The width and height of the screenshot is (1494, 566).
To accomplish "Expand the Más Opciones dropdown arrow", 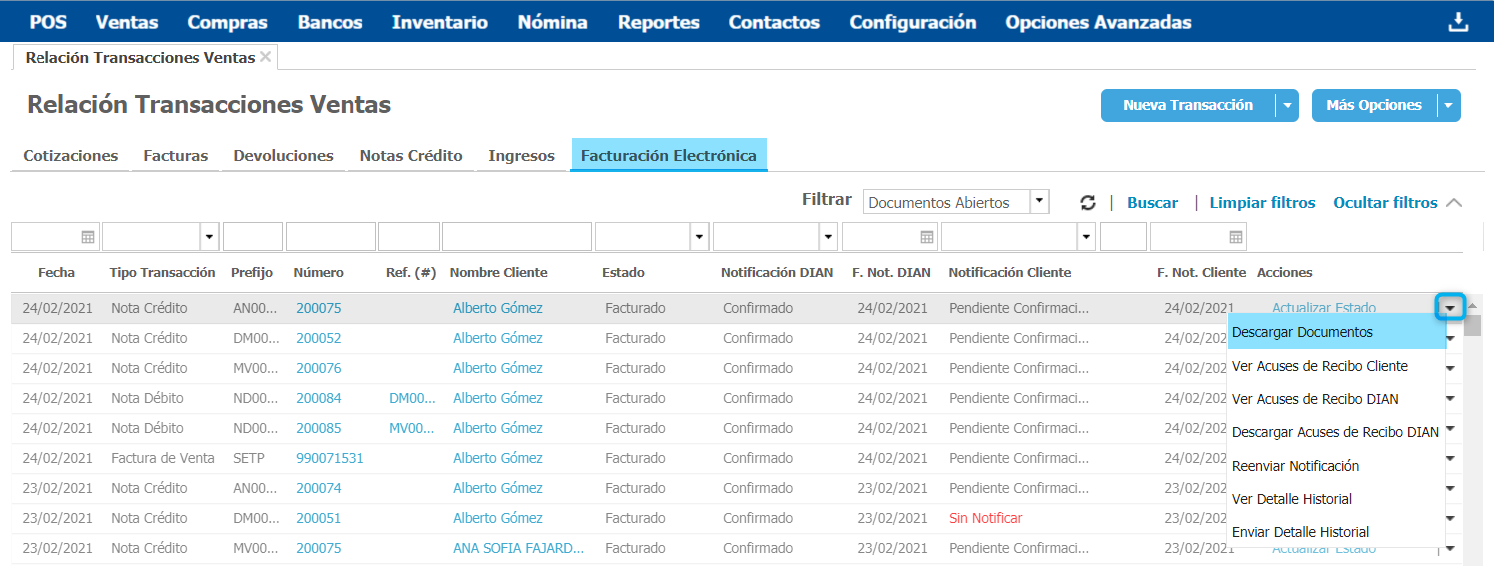I will (1449, 105).
